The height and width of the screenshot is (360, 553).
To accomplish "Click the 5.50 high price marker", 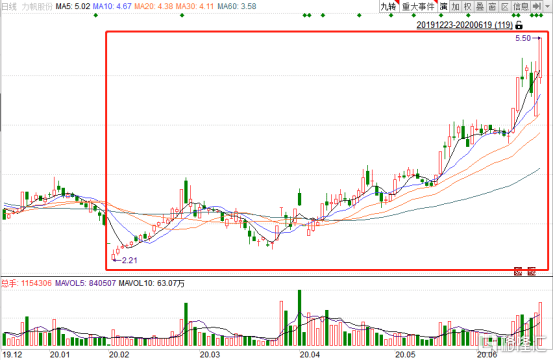I will tap(523, 38).
